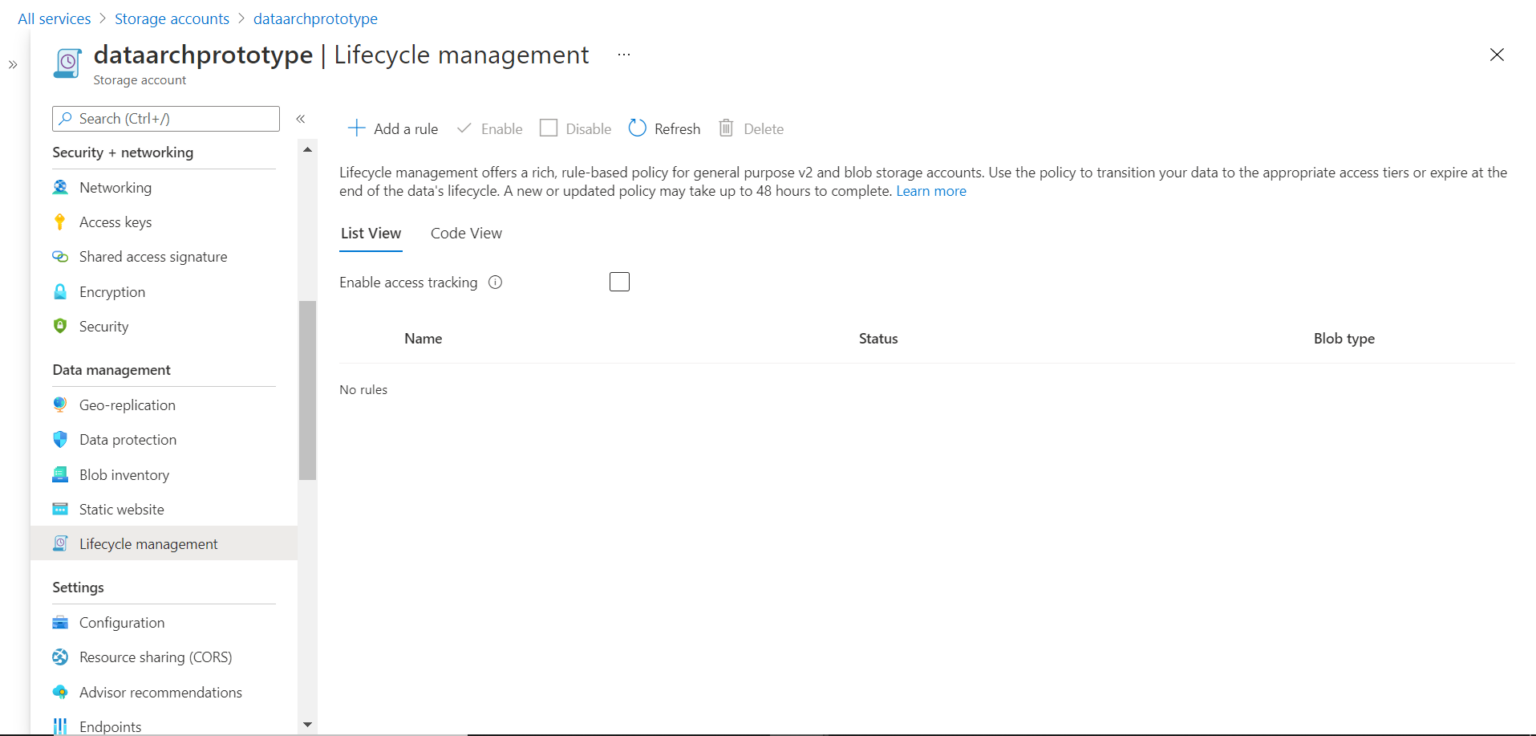Open Access keys via its key icon
The width and height of the screenshot is (1536, 736).
[x=60, y=222]
